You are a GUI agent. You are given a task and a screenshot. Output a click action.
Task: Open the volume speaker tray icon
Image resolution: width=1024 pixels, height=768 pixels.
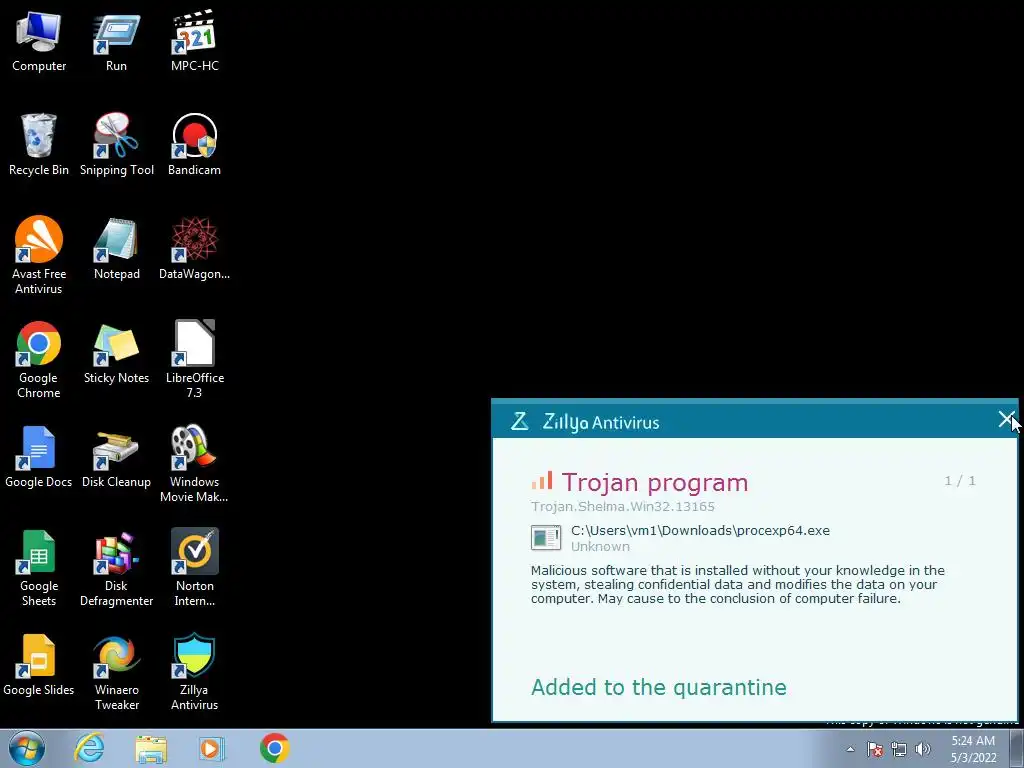coord(923,749)
